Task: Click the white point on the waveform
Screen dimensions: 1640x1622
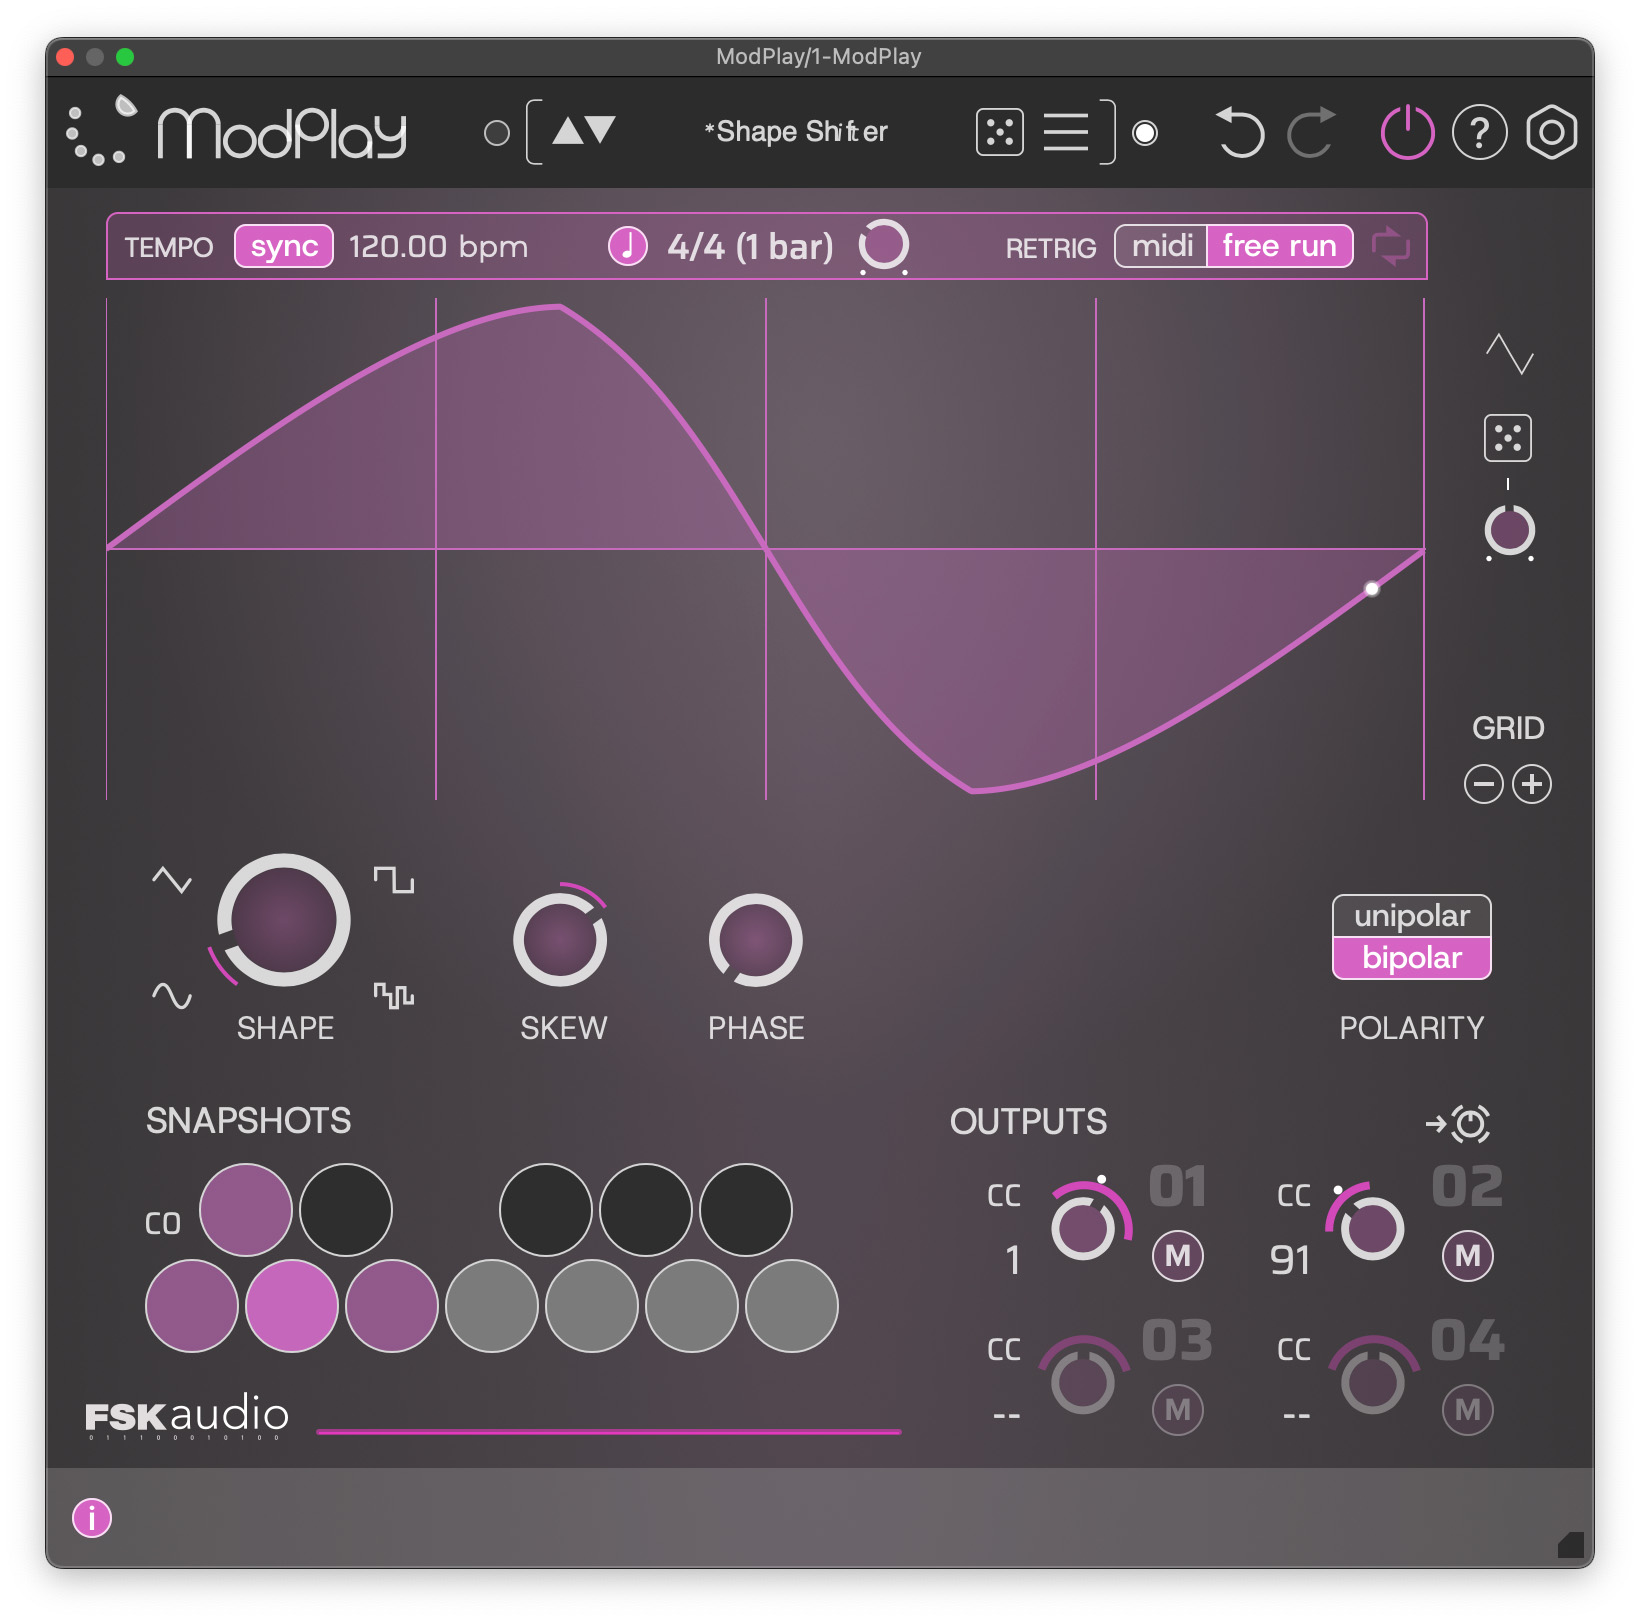Action: click(1372, 589)
